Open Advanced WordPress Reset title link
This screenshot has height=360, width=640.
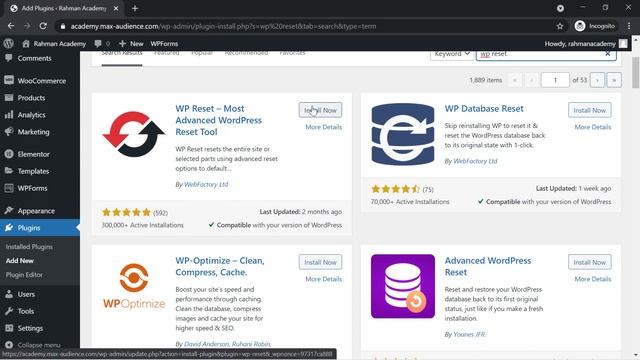point(488,267)
